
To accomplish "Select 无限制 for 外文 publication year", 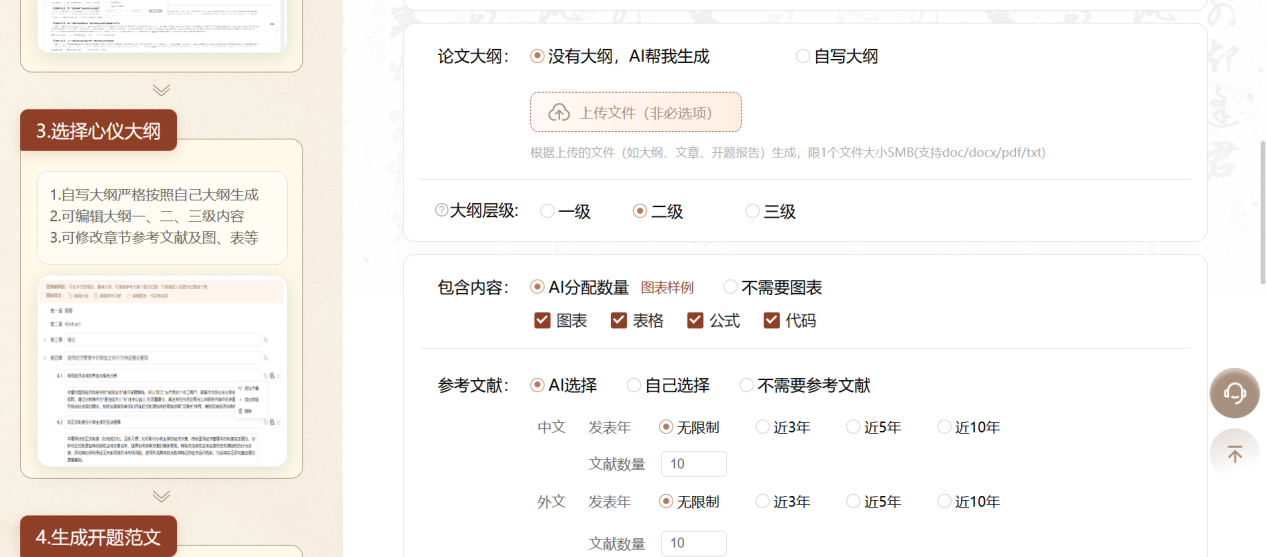I will (x=689, y=502).
